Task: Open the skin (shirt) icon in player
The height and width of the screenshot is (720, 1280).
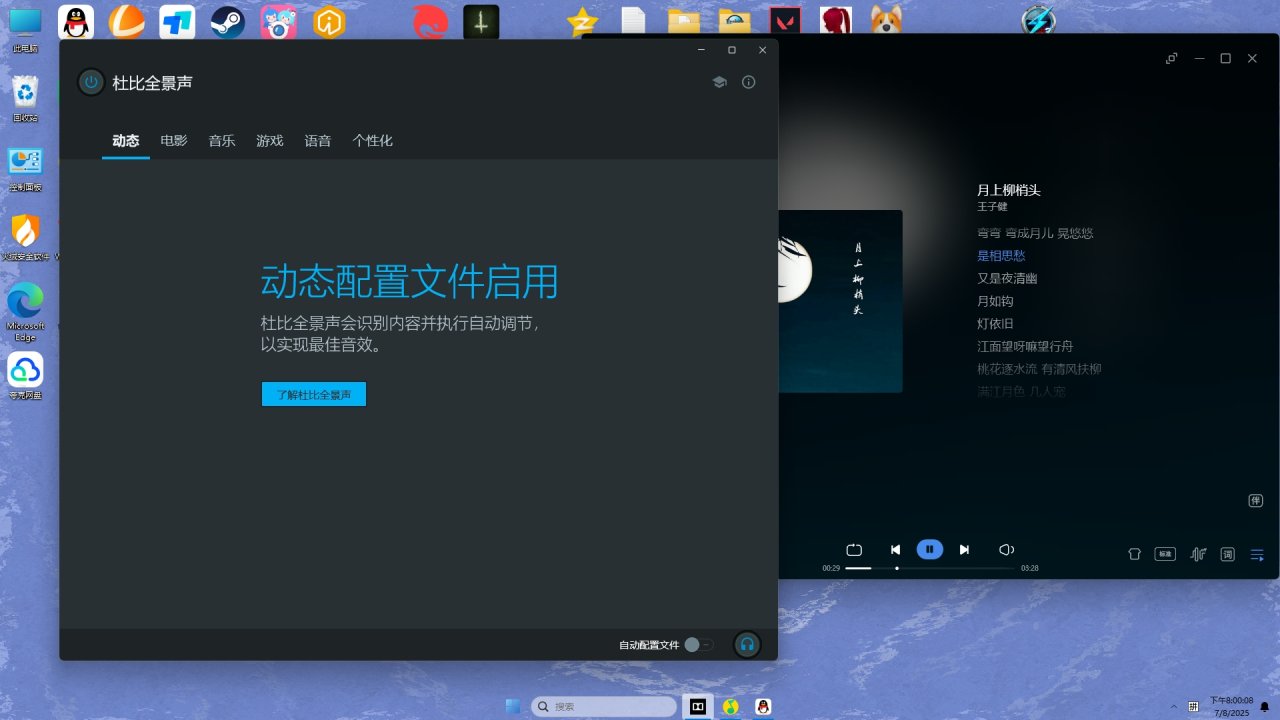Action: [1134, 554]
